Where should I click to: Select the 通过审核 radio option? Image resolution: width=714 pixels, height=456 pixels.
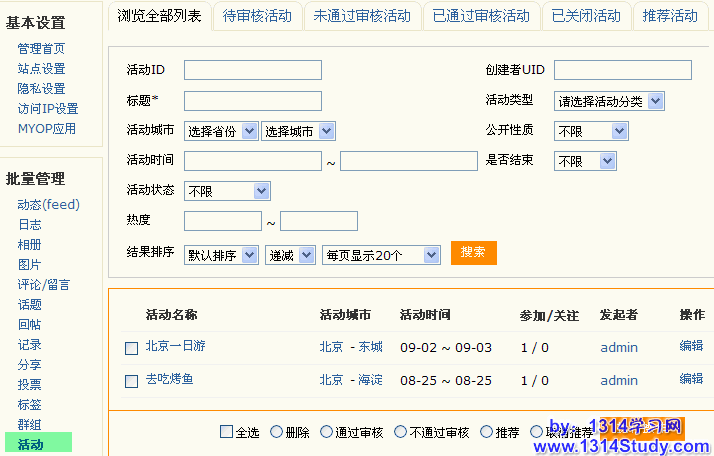[326, 432]
